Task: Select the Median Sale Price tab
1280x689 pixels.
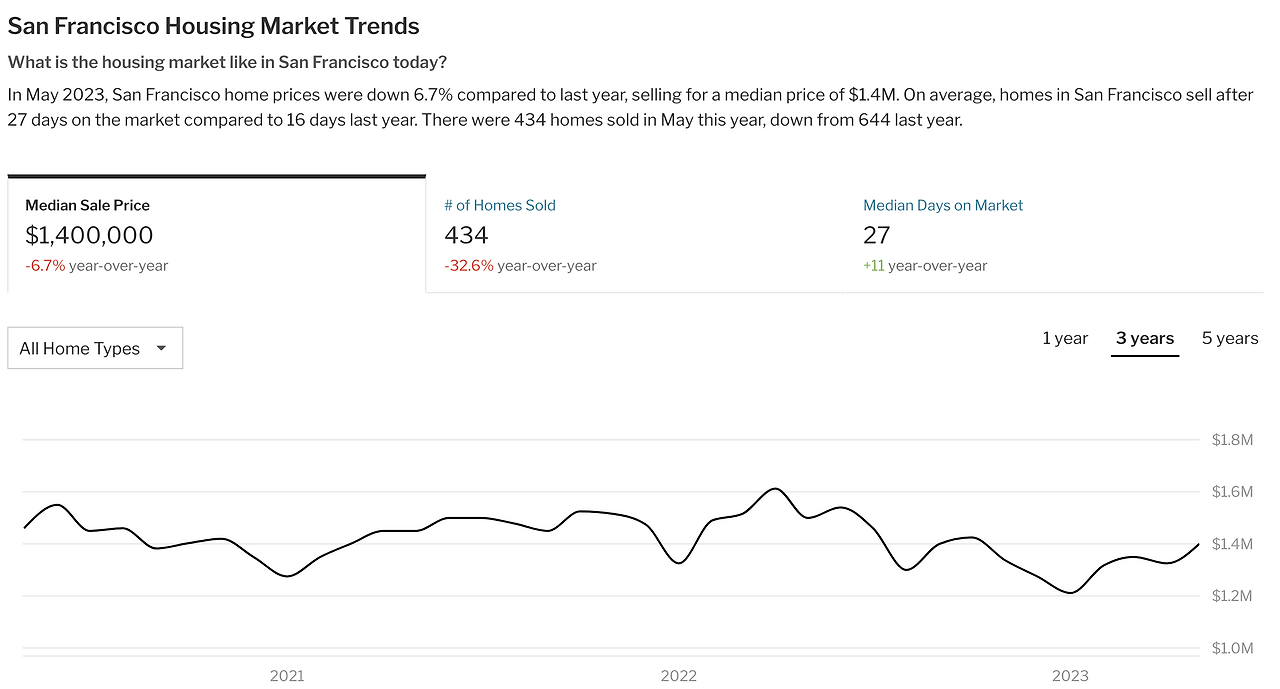Action: pyautogui.click(x=216, y=235)
